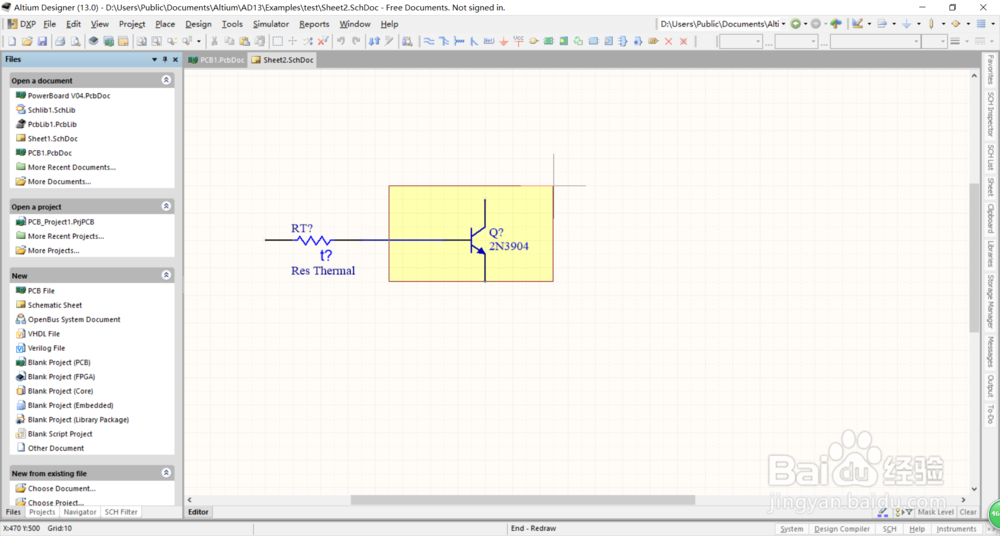Save the document with the floppy icon
This screenshot has width=1000, height=536.
[x=42, y=41]
